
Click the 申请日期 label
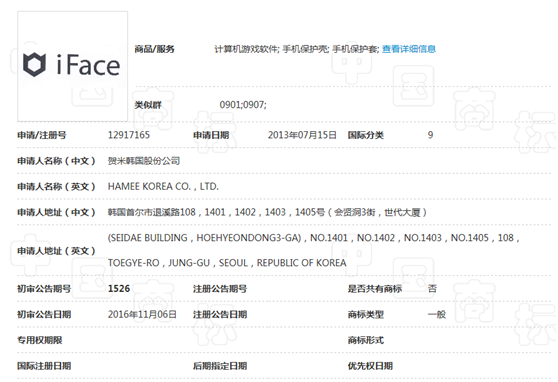point(211,135)
